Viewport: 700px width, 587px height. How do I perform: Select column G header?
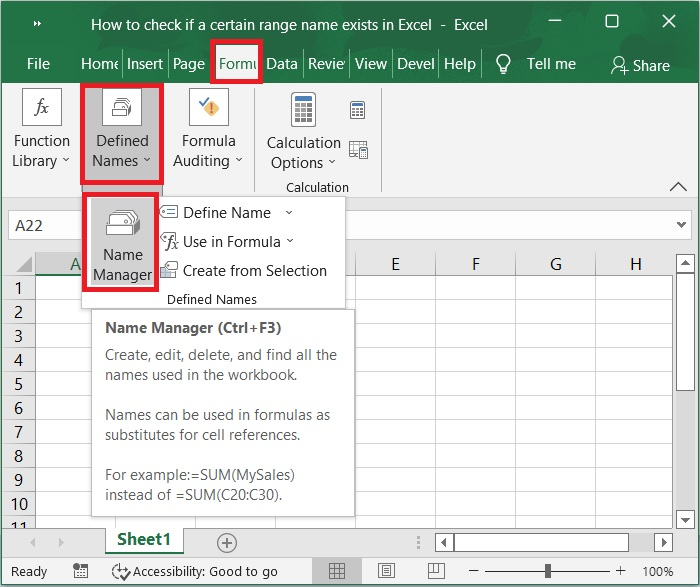555,264
